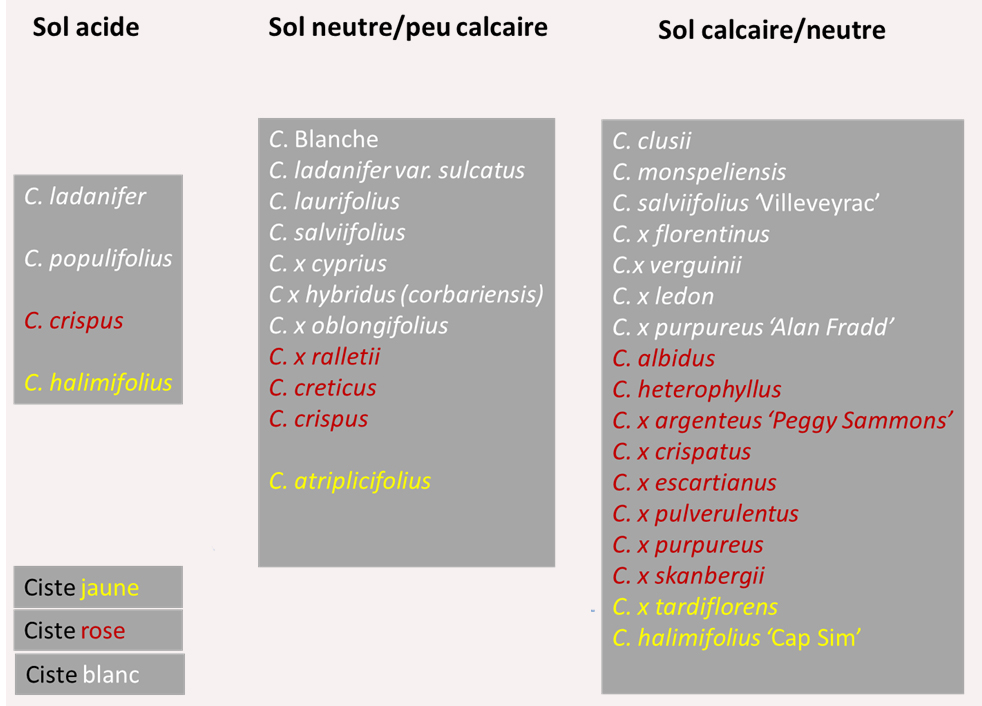
Task: Click the 'Sol acide' heading
Action: [85, 27]
